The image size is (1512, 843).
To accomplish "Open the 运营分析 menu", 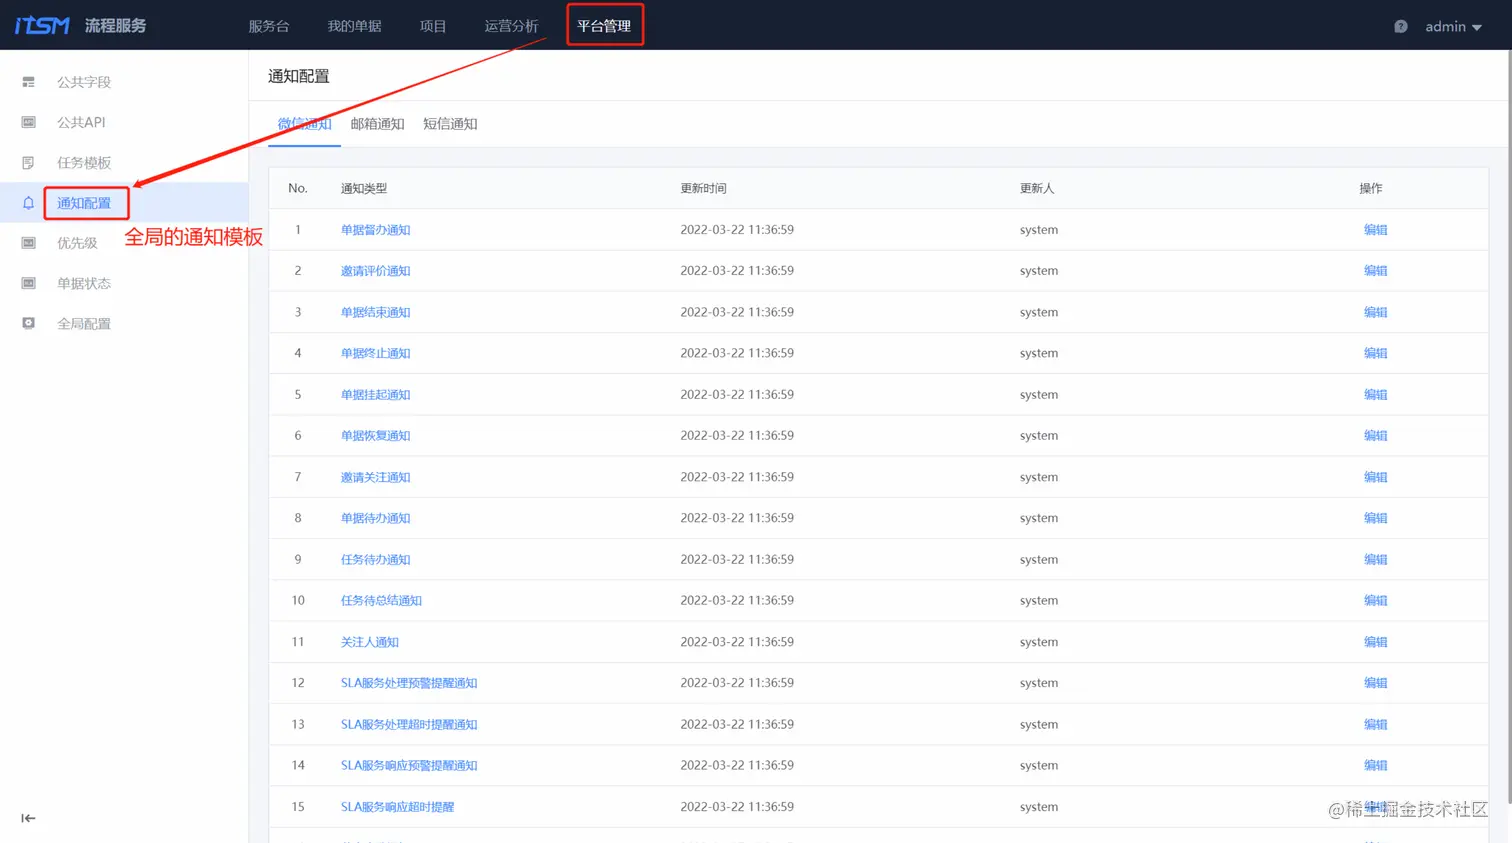I will point(511,26).
